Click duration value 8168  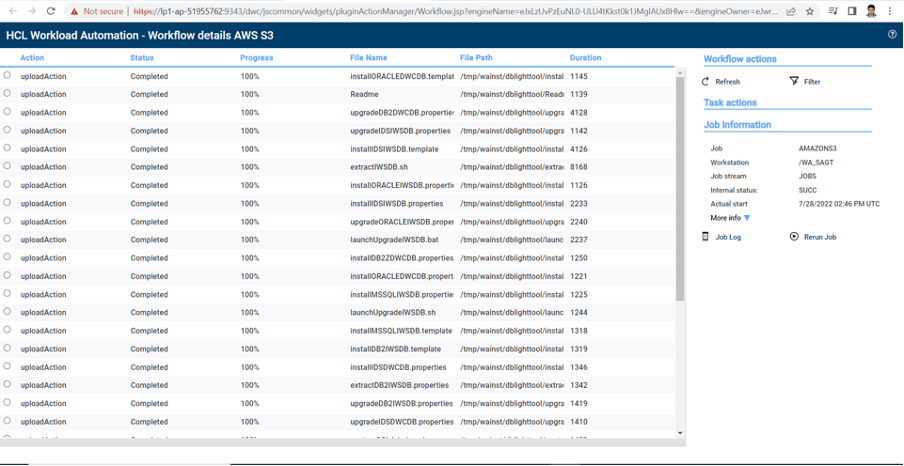(x=579, y=167)
